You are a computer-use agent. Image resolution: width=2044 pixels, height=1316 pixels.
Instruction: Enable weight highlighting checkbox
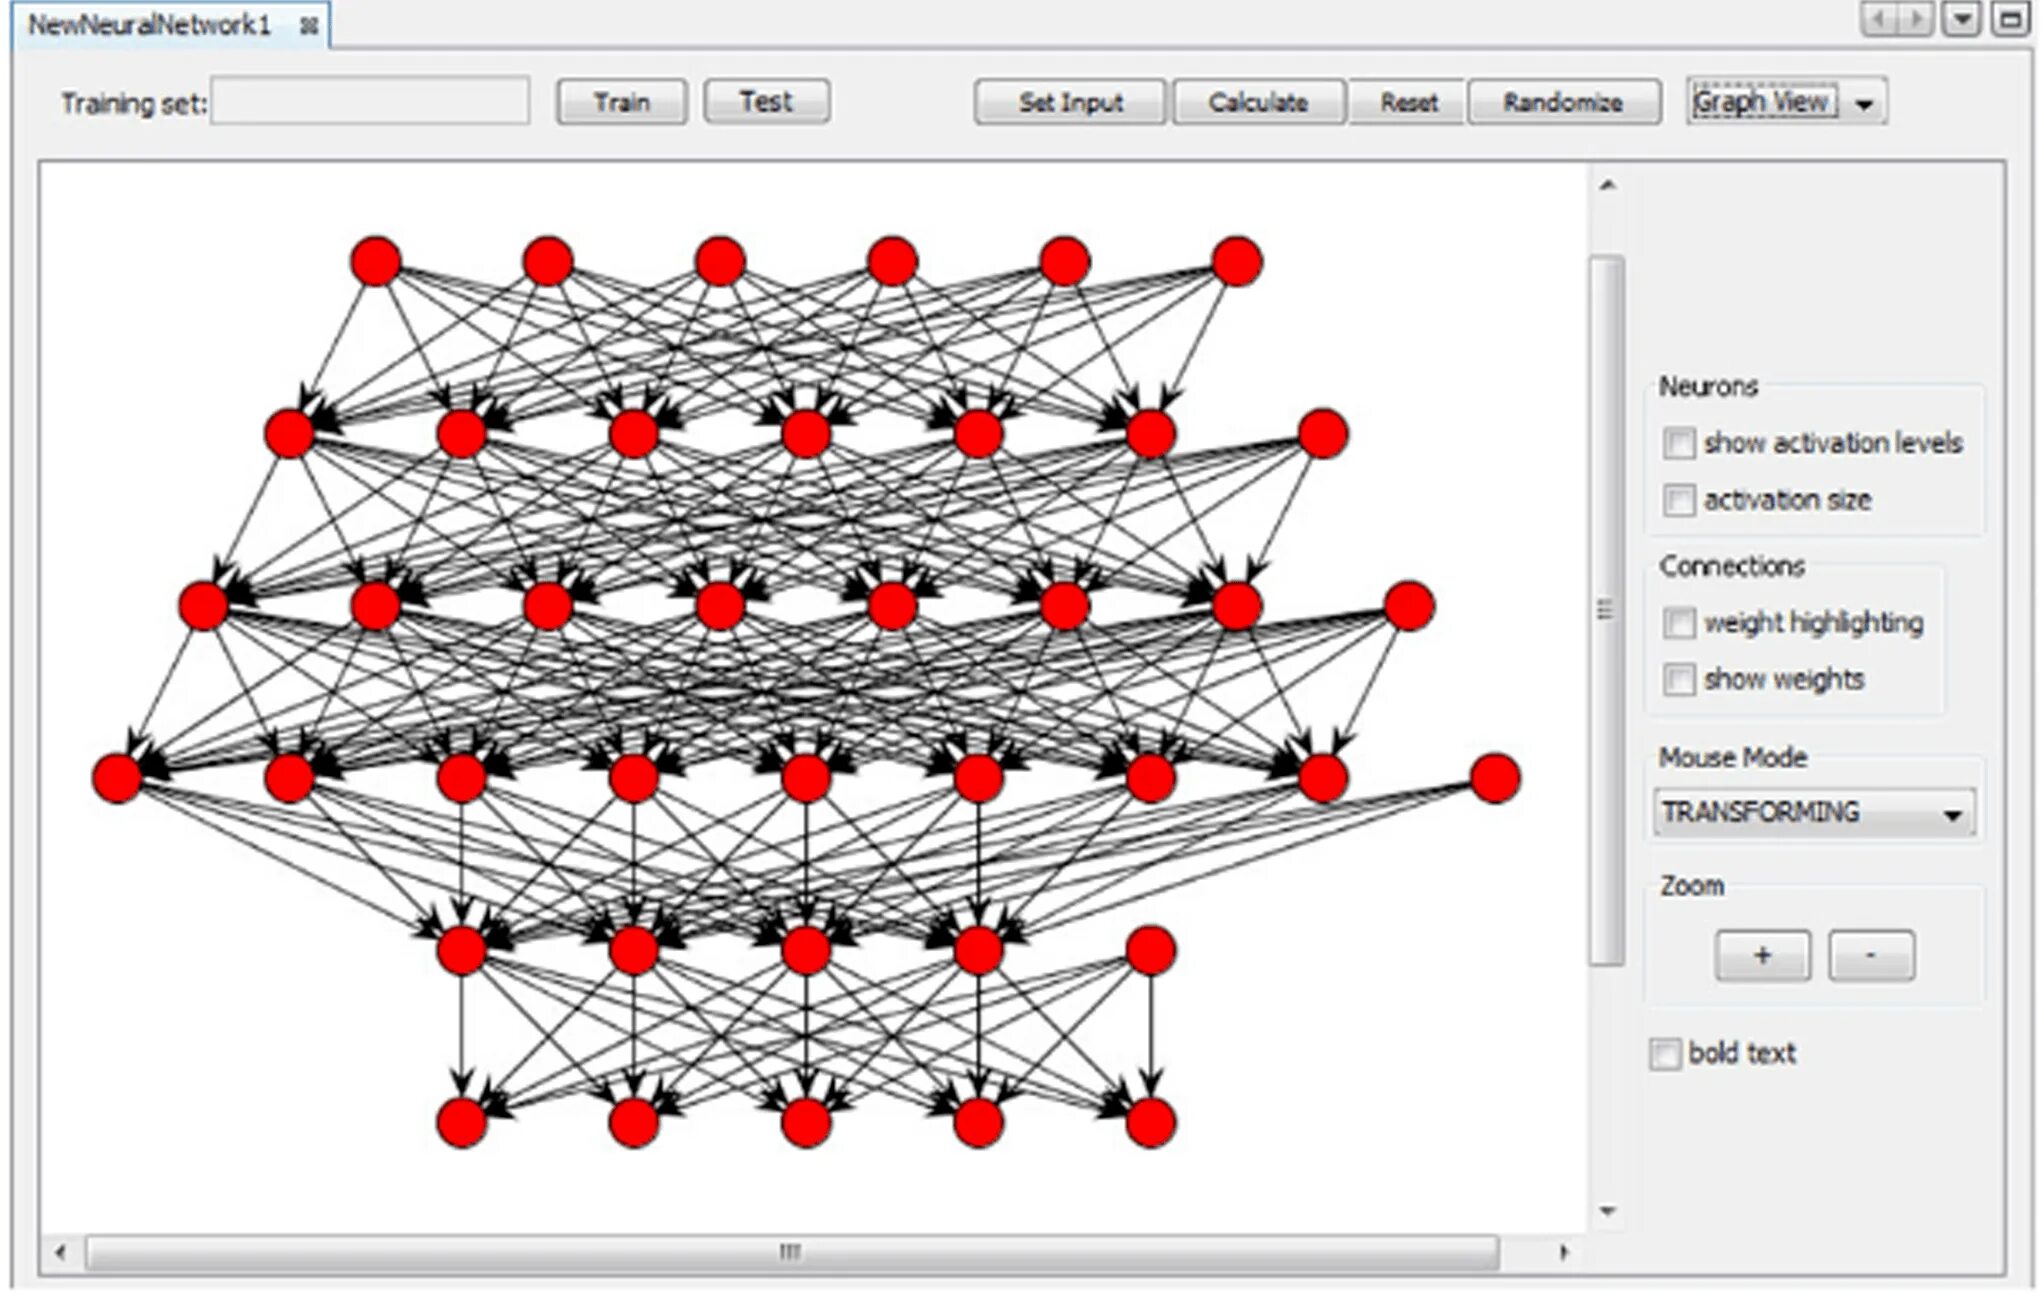1678,623
